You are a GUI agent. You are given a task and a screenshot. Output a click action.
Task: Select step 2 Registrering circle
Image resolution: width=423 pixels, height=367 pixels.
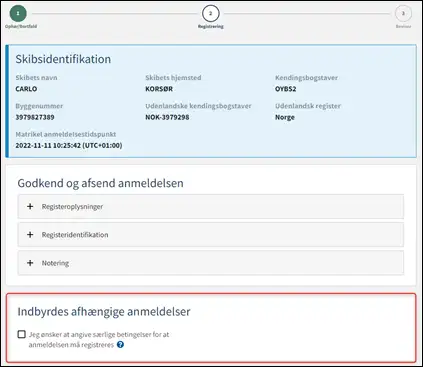[210, 13]
